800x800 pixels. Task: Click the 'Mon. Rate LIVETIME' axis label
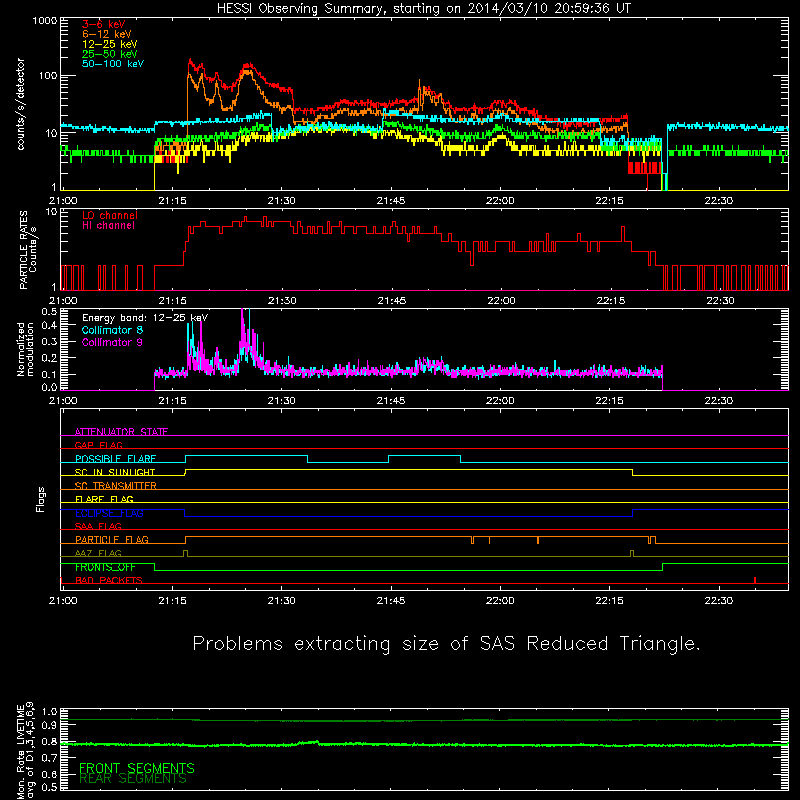coord(20,752)
